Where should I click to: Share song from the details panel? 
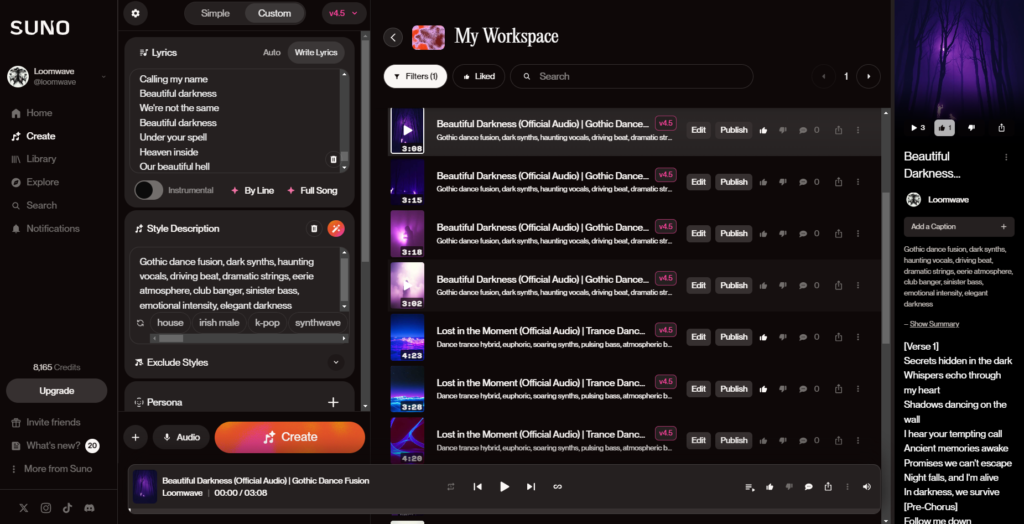coord(1002,128)
